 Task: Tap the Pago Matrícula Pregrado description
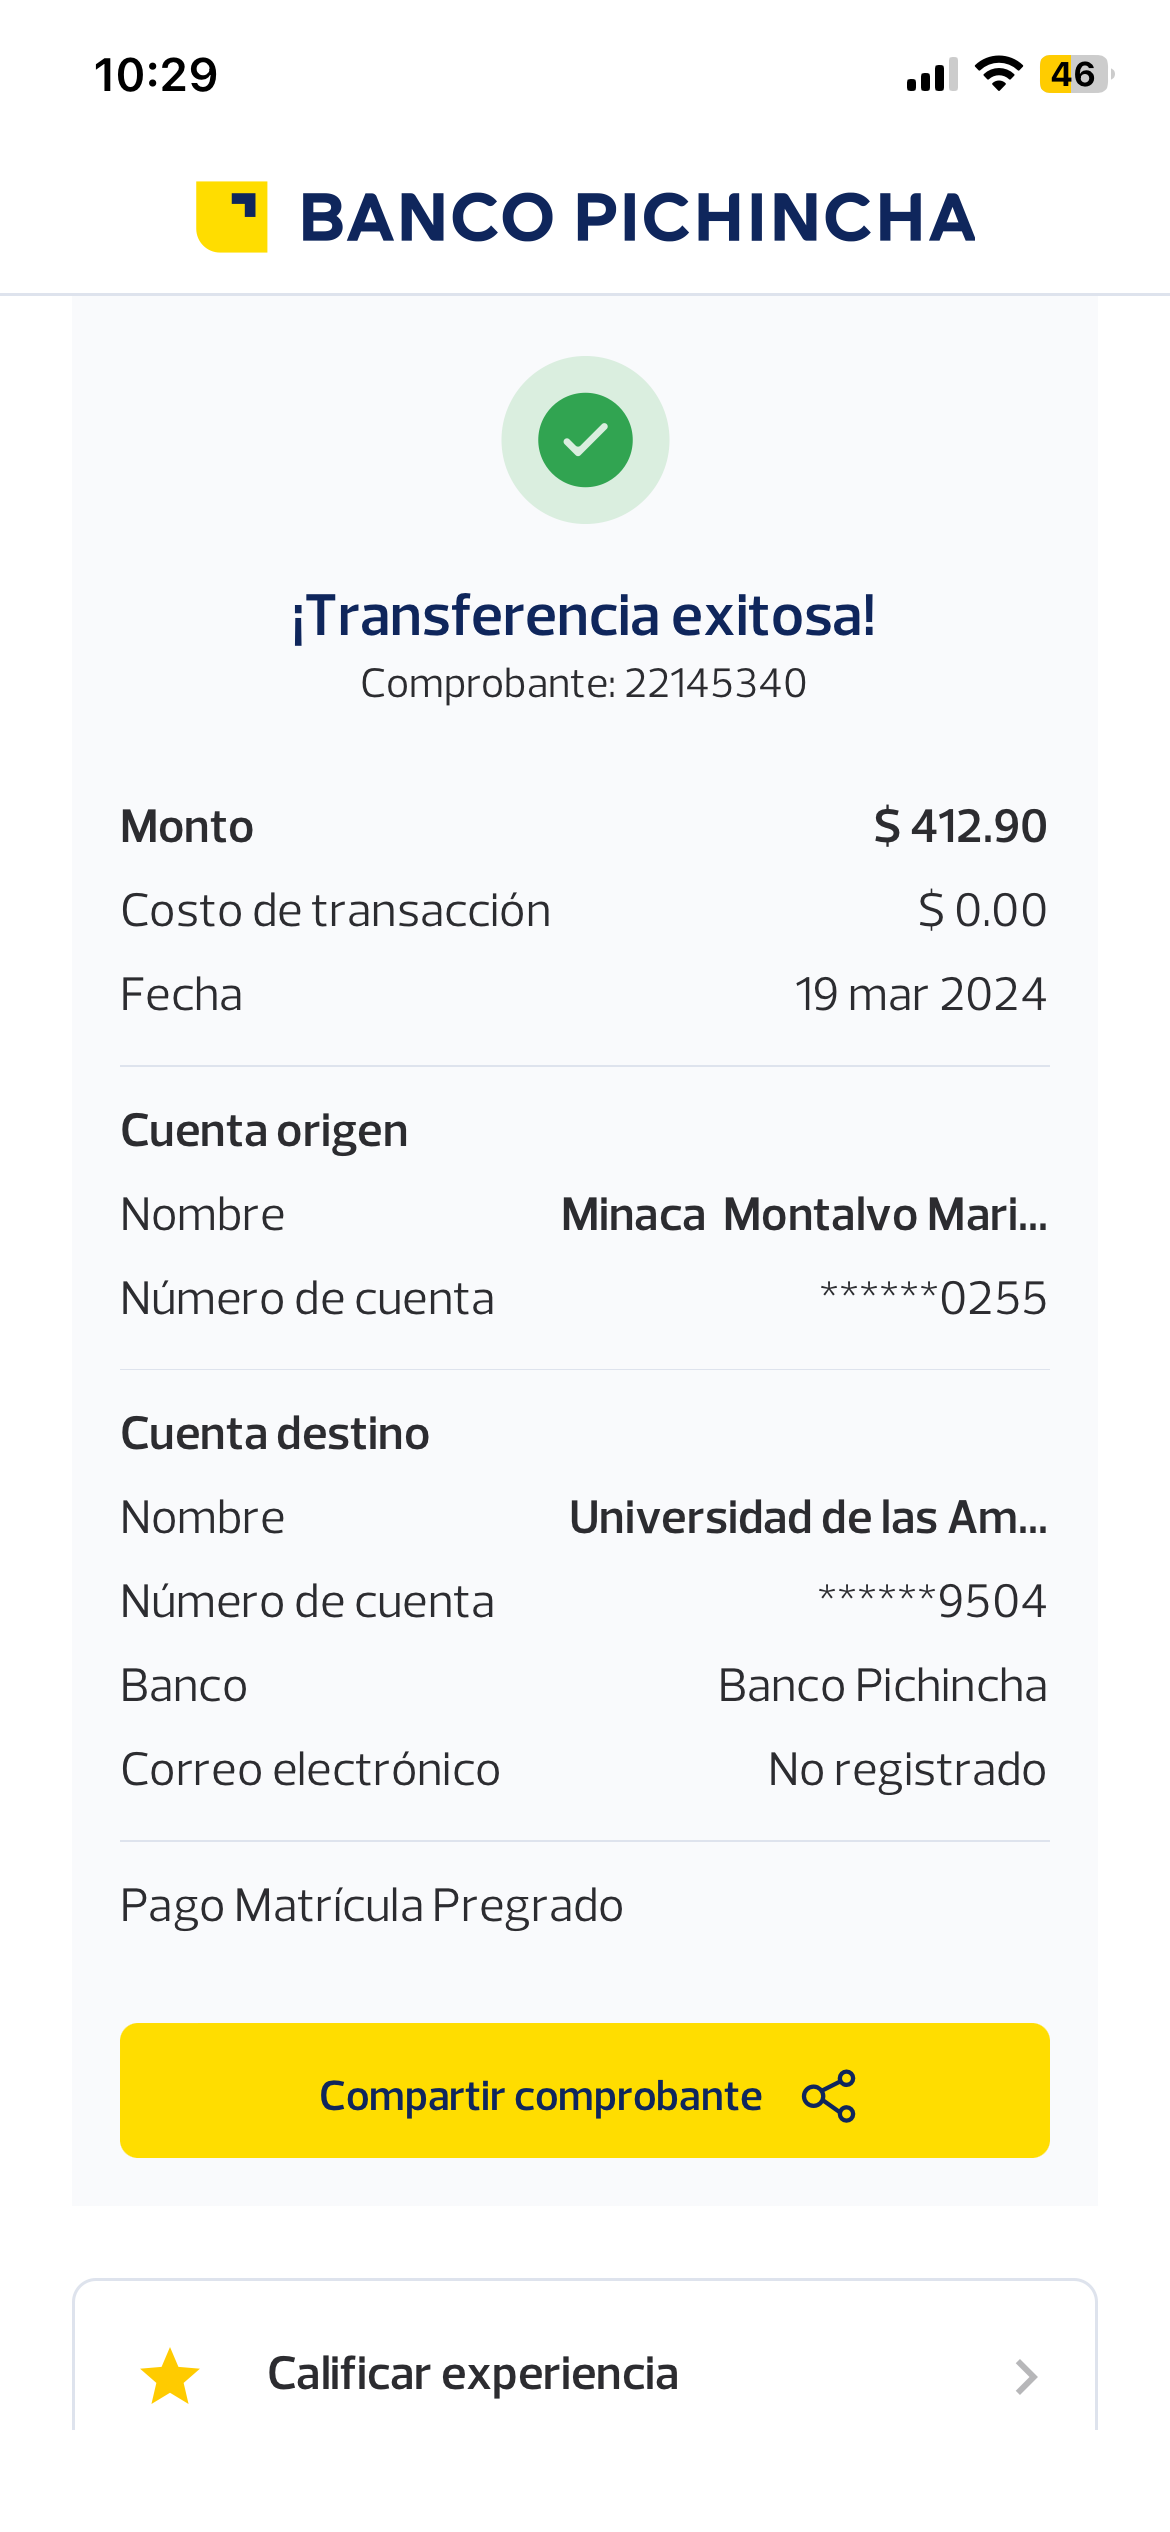click(372, 1906)
